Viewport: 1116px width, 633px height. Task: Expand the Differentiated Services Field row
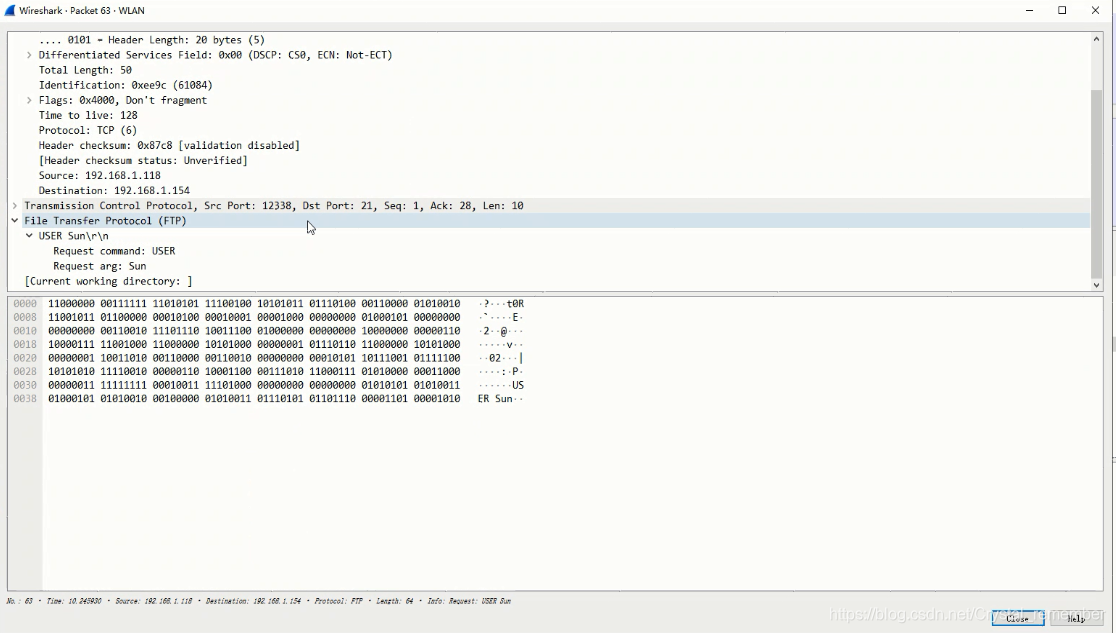29,55
